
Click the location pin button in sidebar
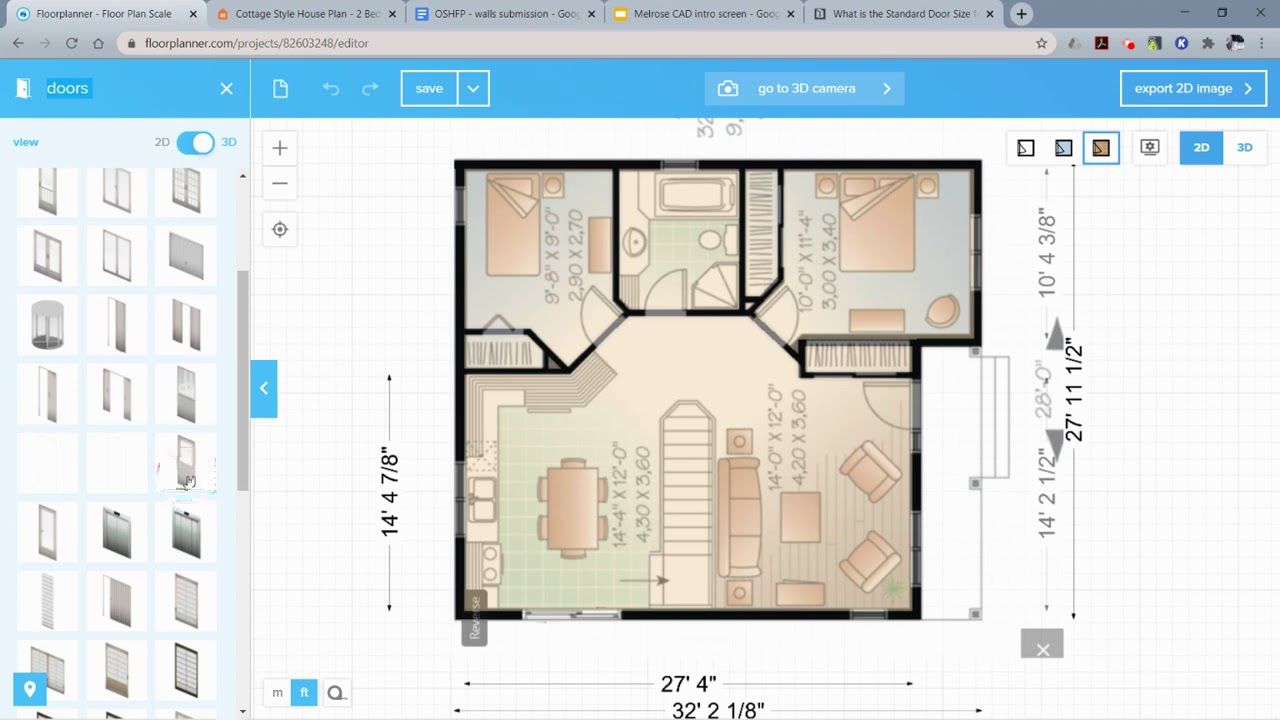pos(30,689)
